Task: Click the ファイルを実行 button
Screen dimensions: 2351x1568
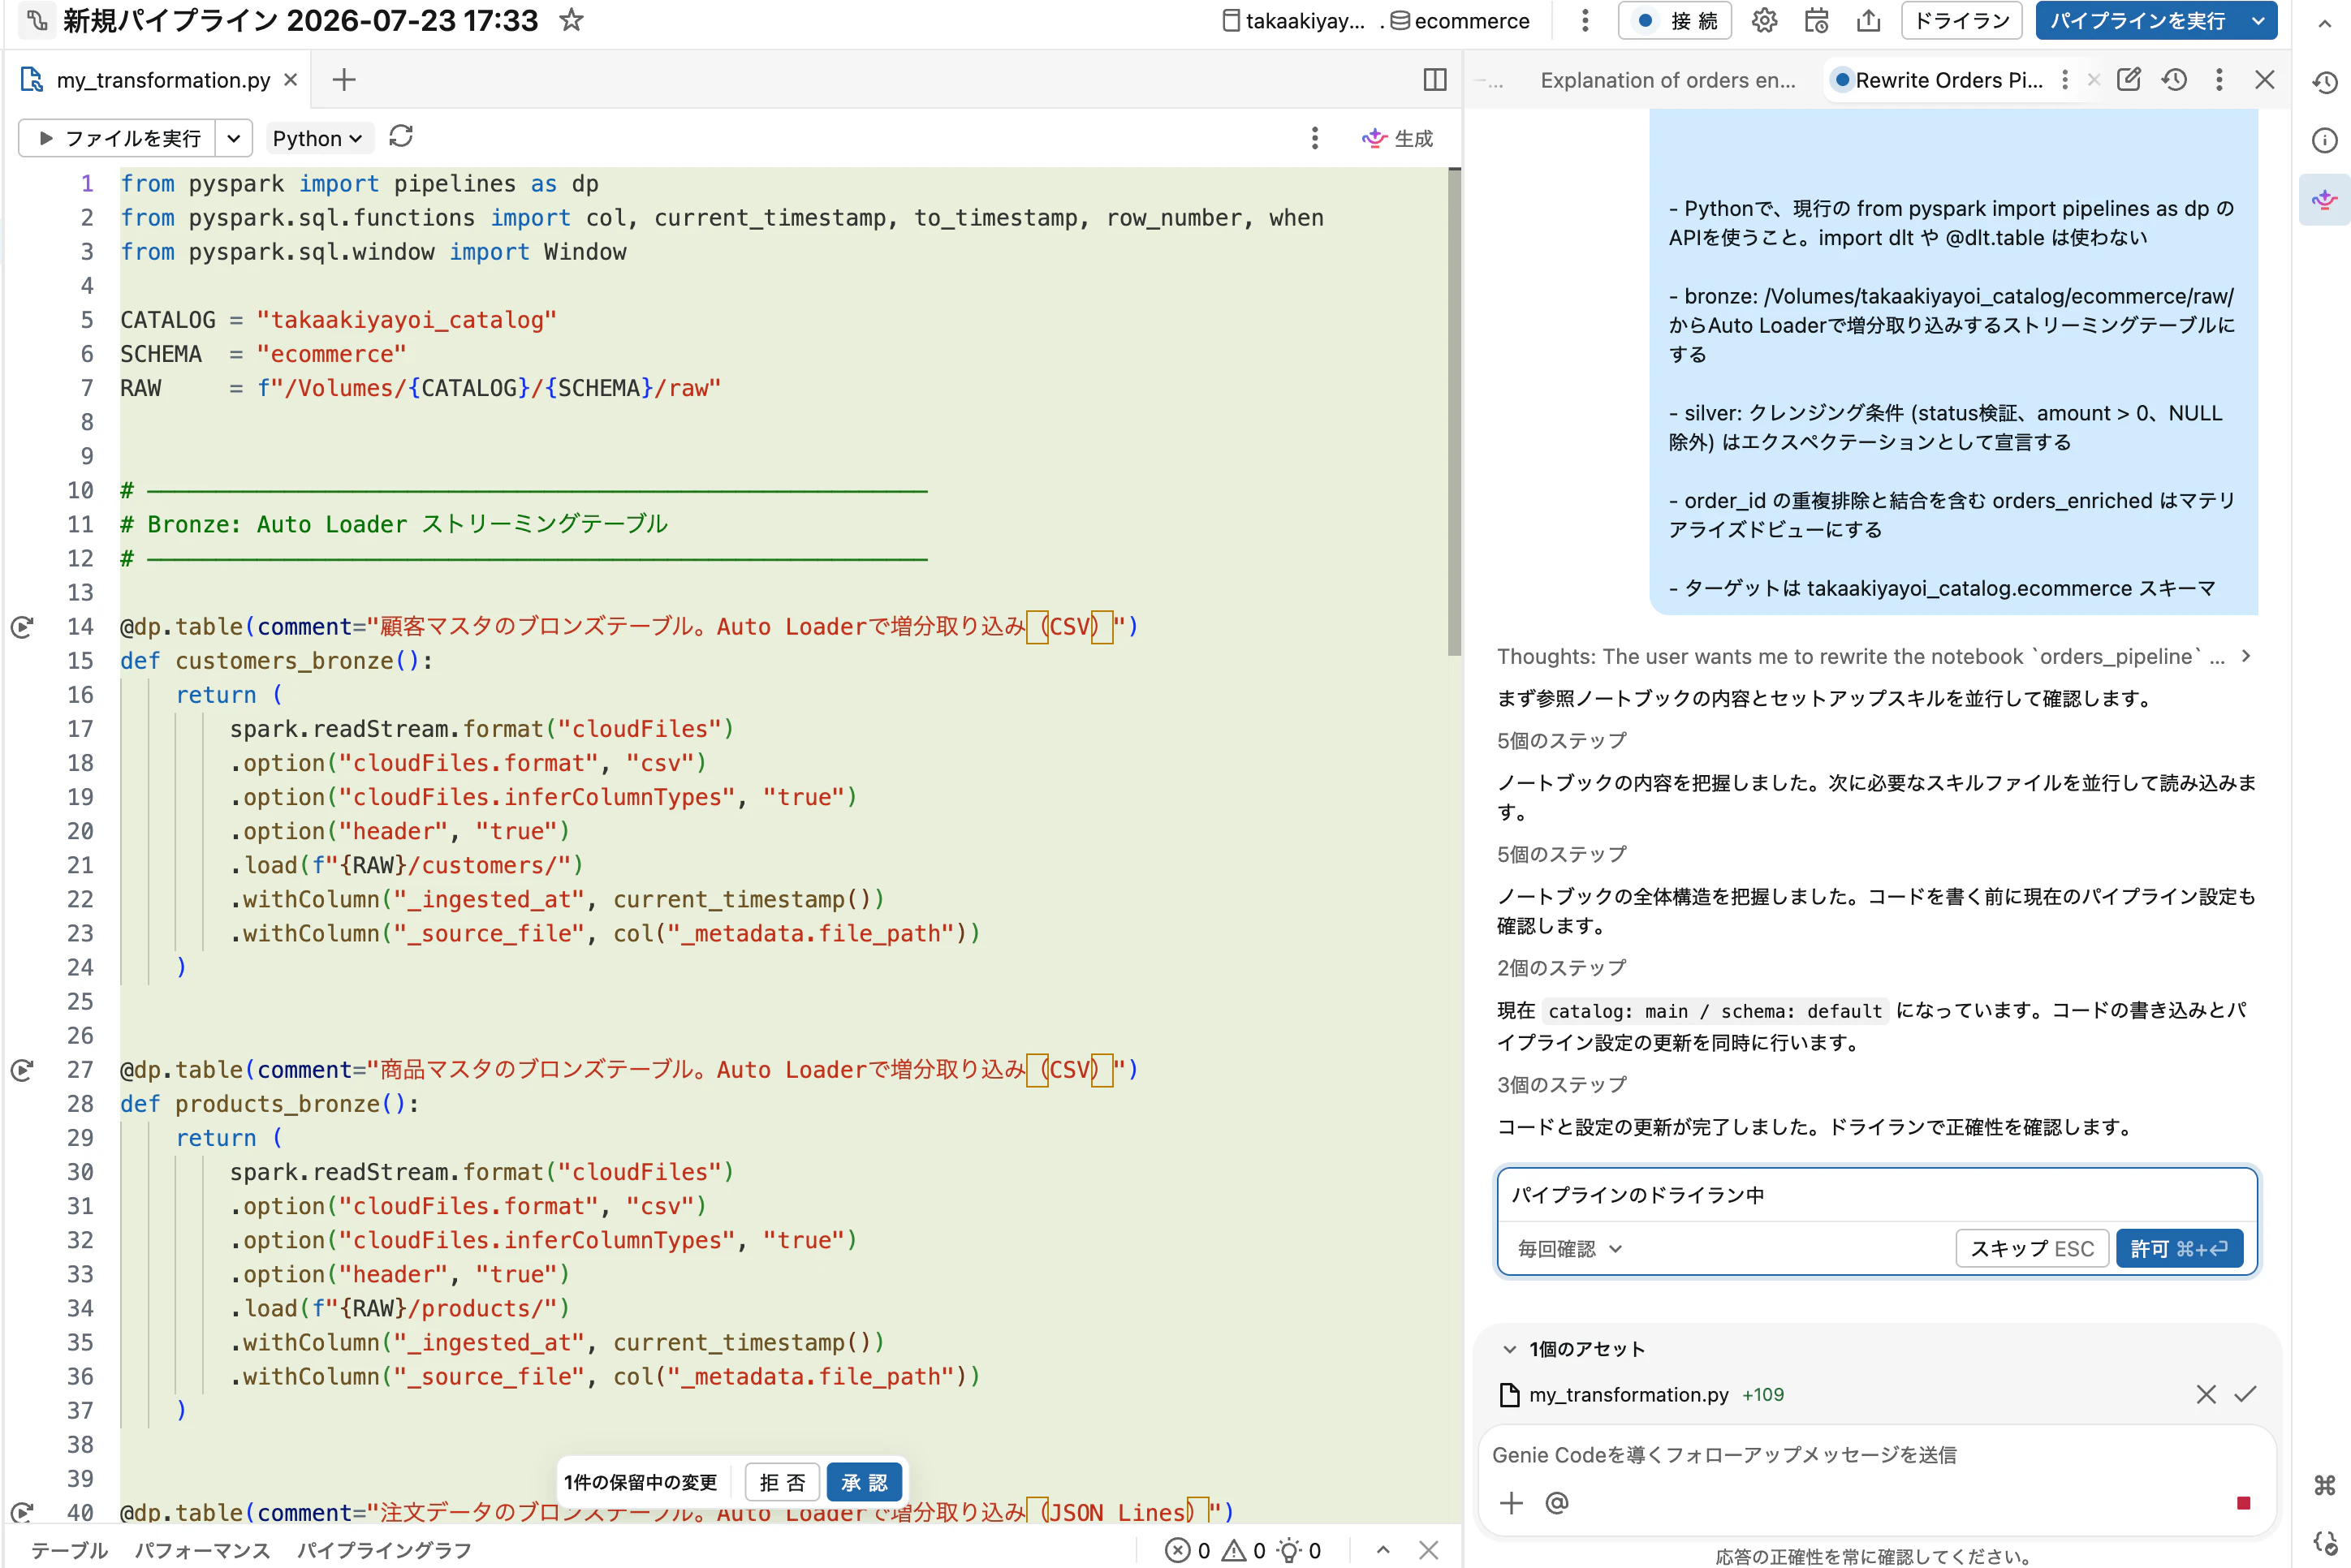Action: click(x=118, y=138)
